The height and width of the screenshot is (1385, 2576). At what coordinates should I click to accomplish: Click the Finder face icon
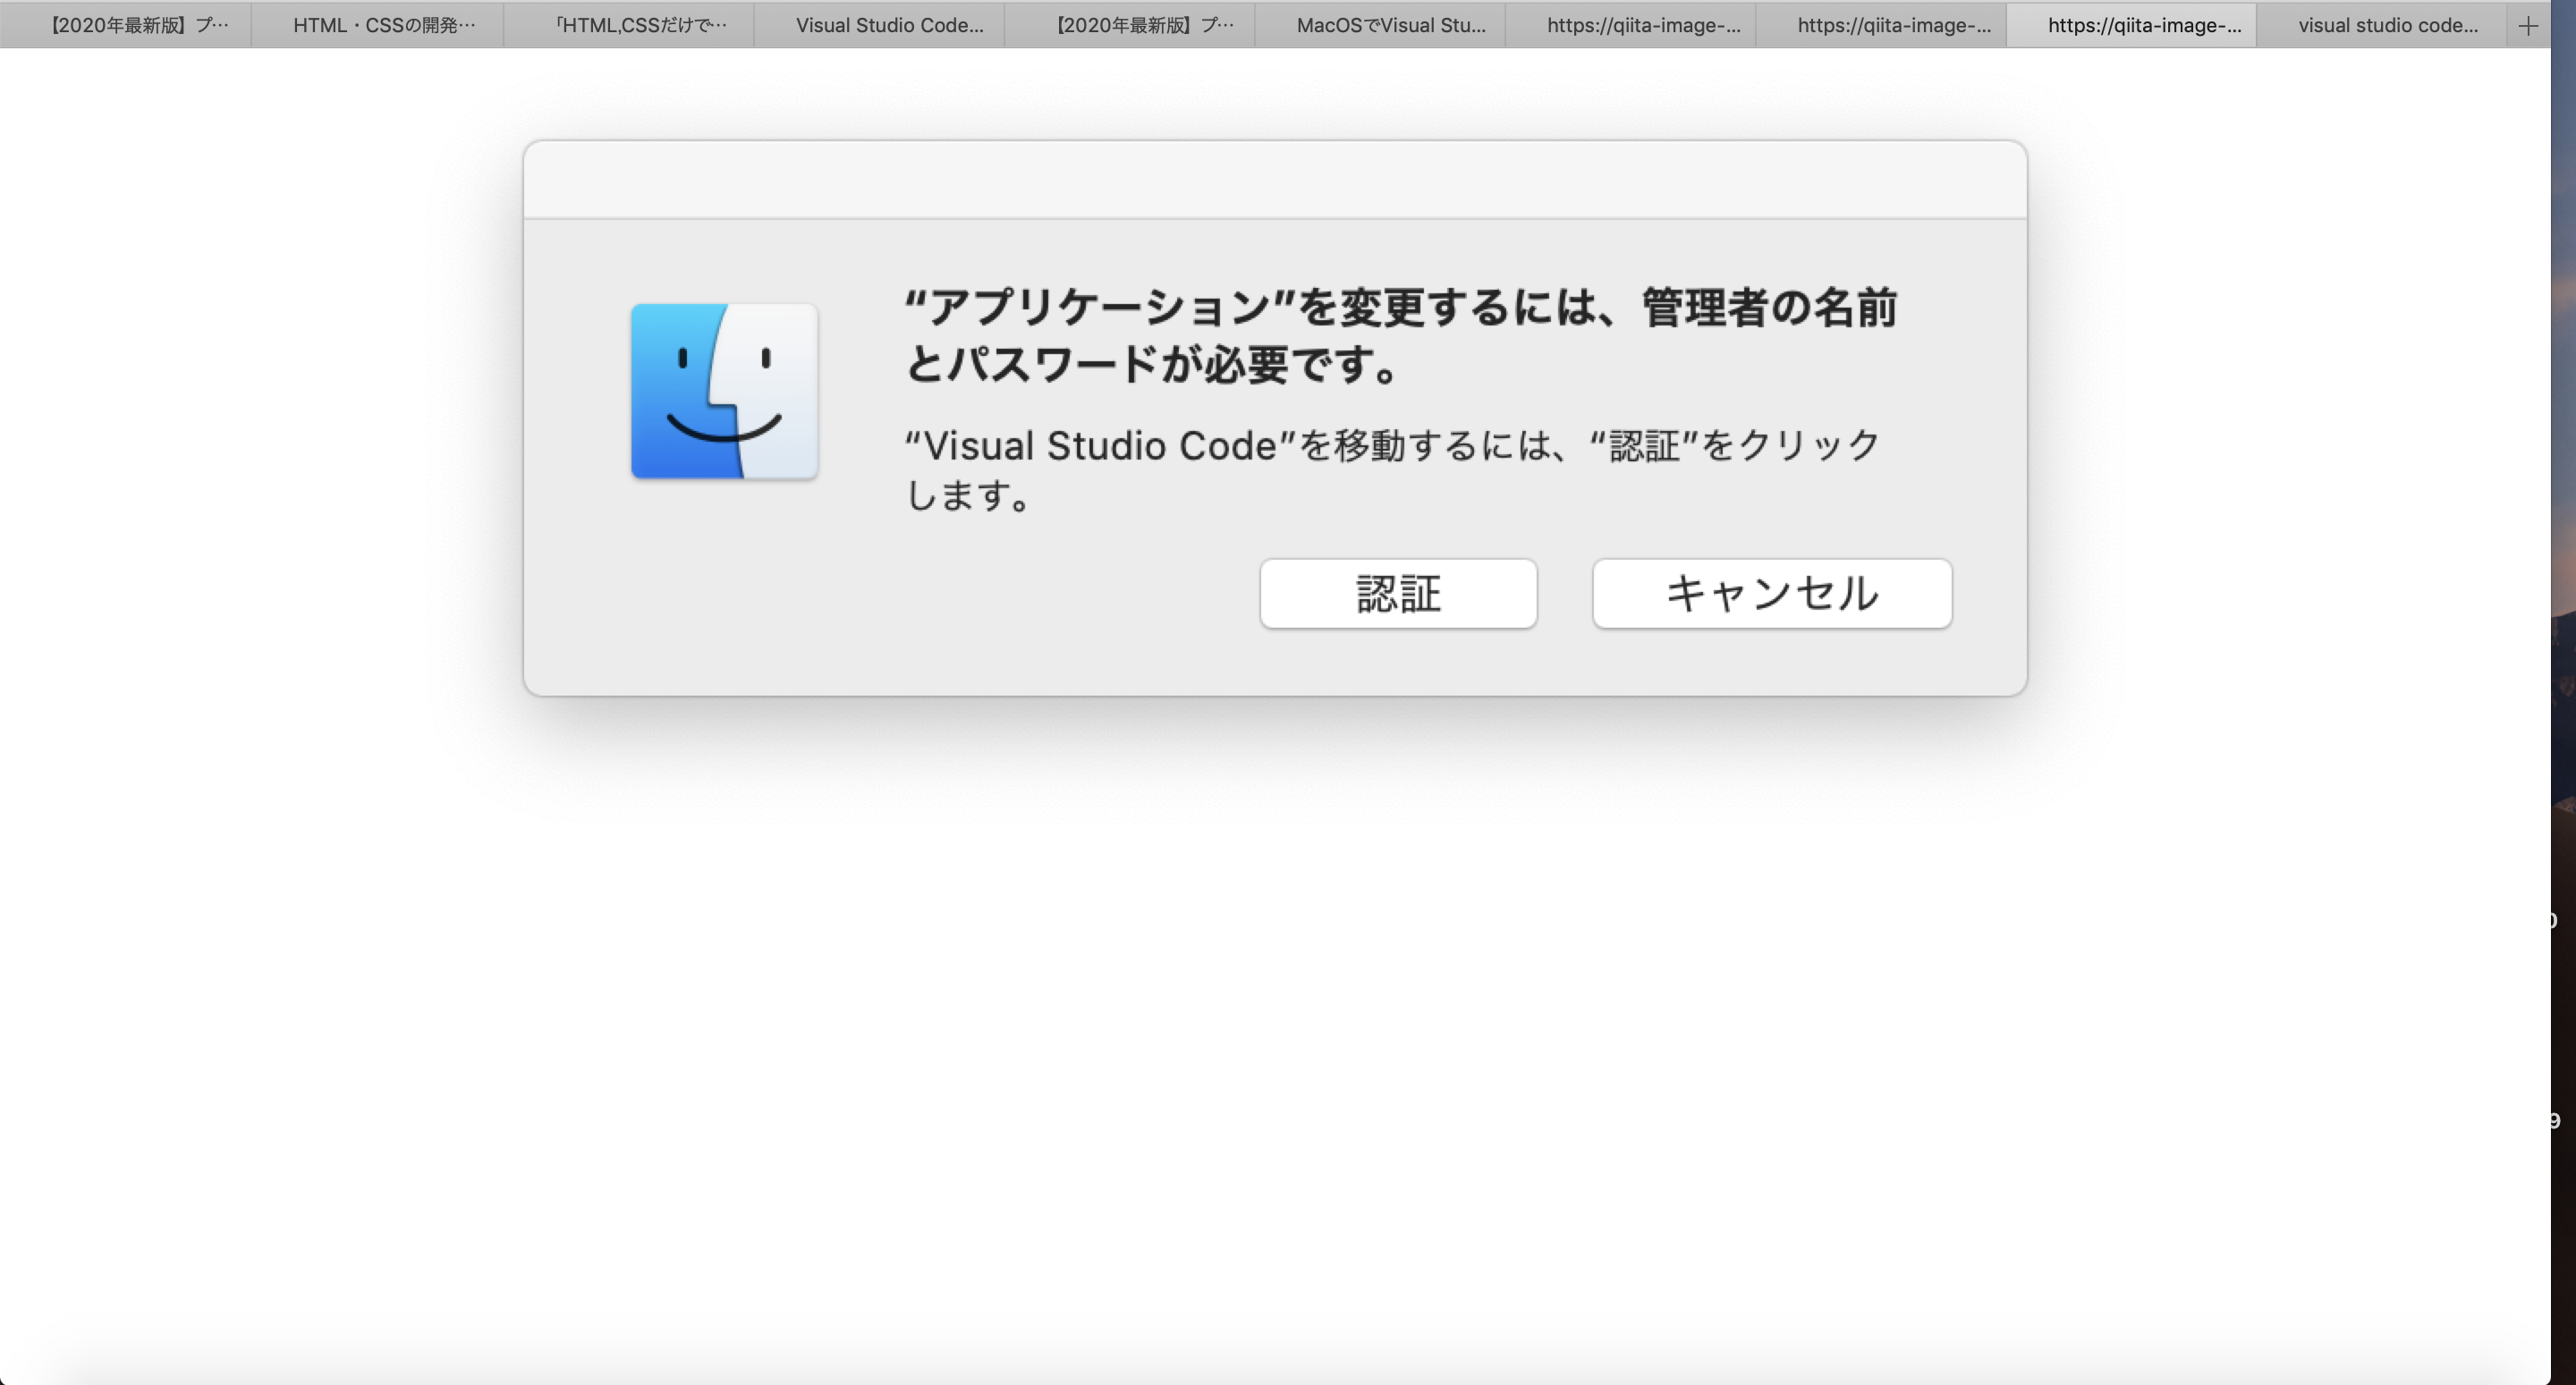[724, 391]
